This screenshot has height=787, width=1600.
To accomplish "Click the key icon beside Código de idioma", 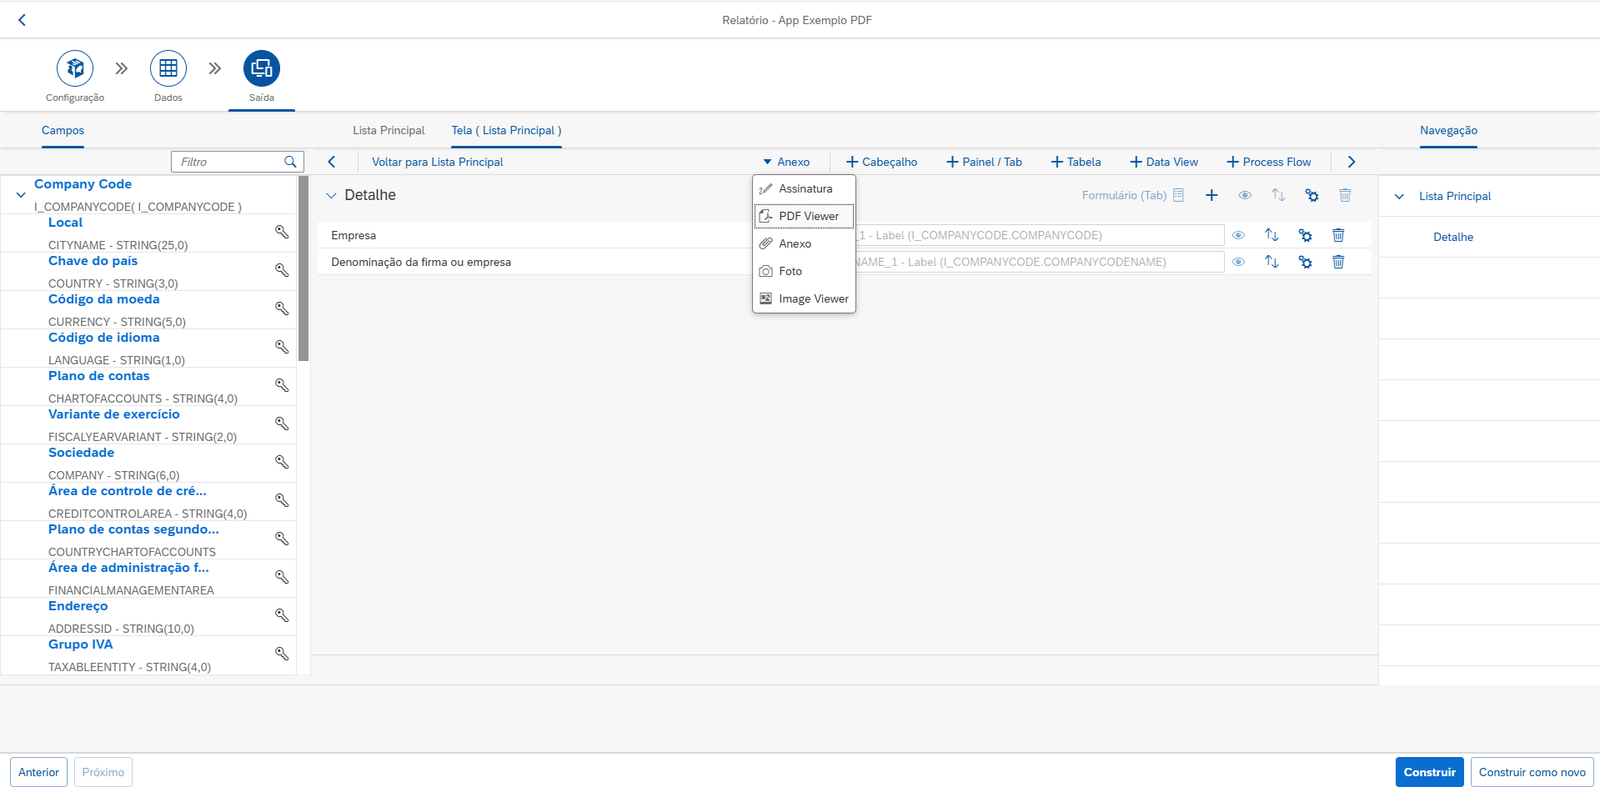I will click(x=282, y=347).
